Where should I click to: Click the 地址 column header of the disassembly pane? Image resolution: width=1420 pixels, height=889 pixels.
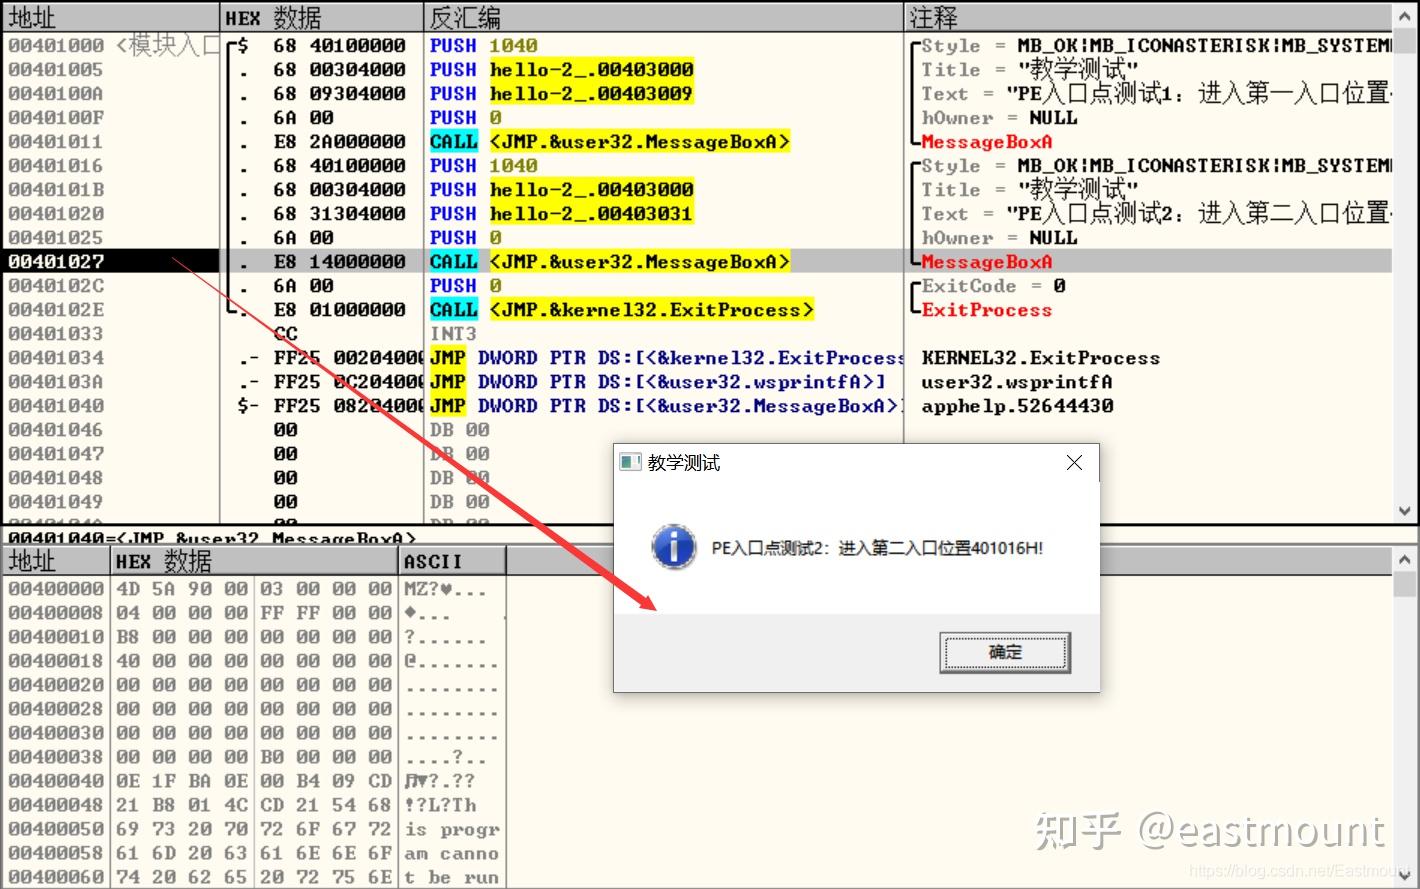click(30, 17)
